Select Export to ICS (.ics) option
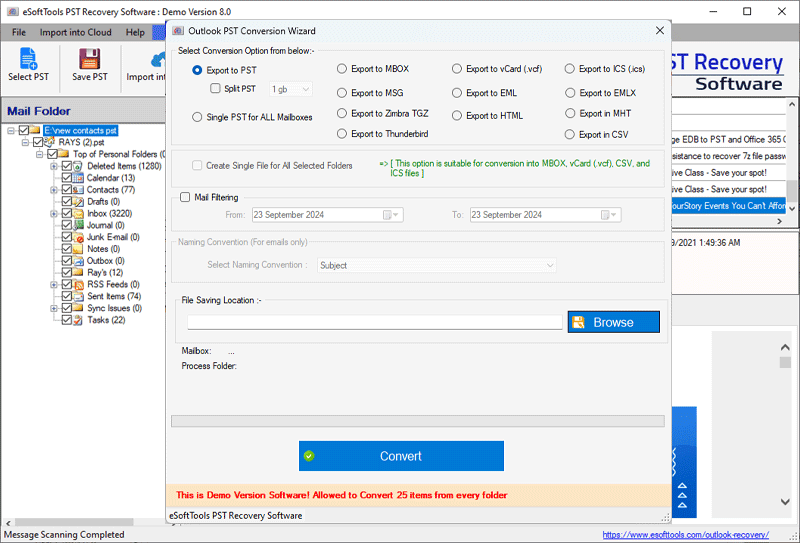 coord(570,69)
